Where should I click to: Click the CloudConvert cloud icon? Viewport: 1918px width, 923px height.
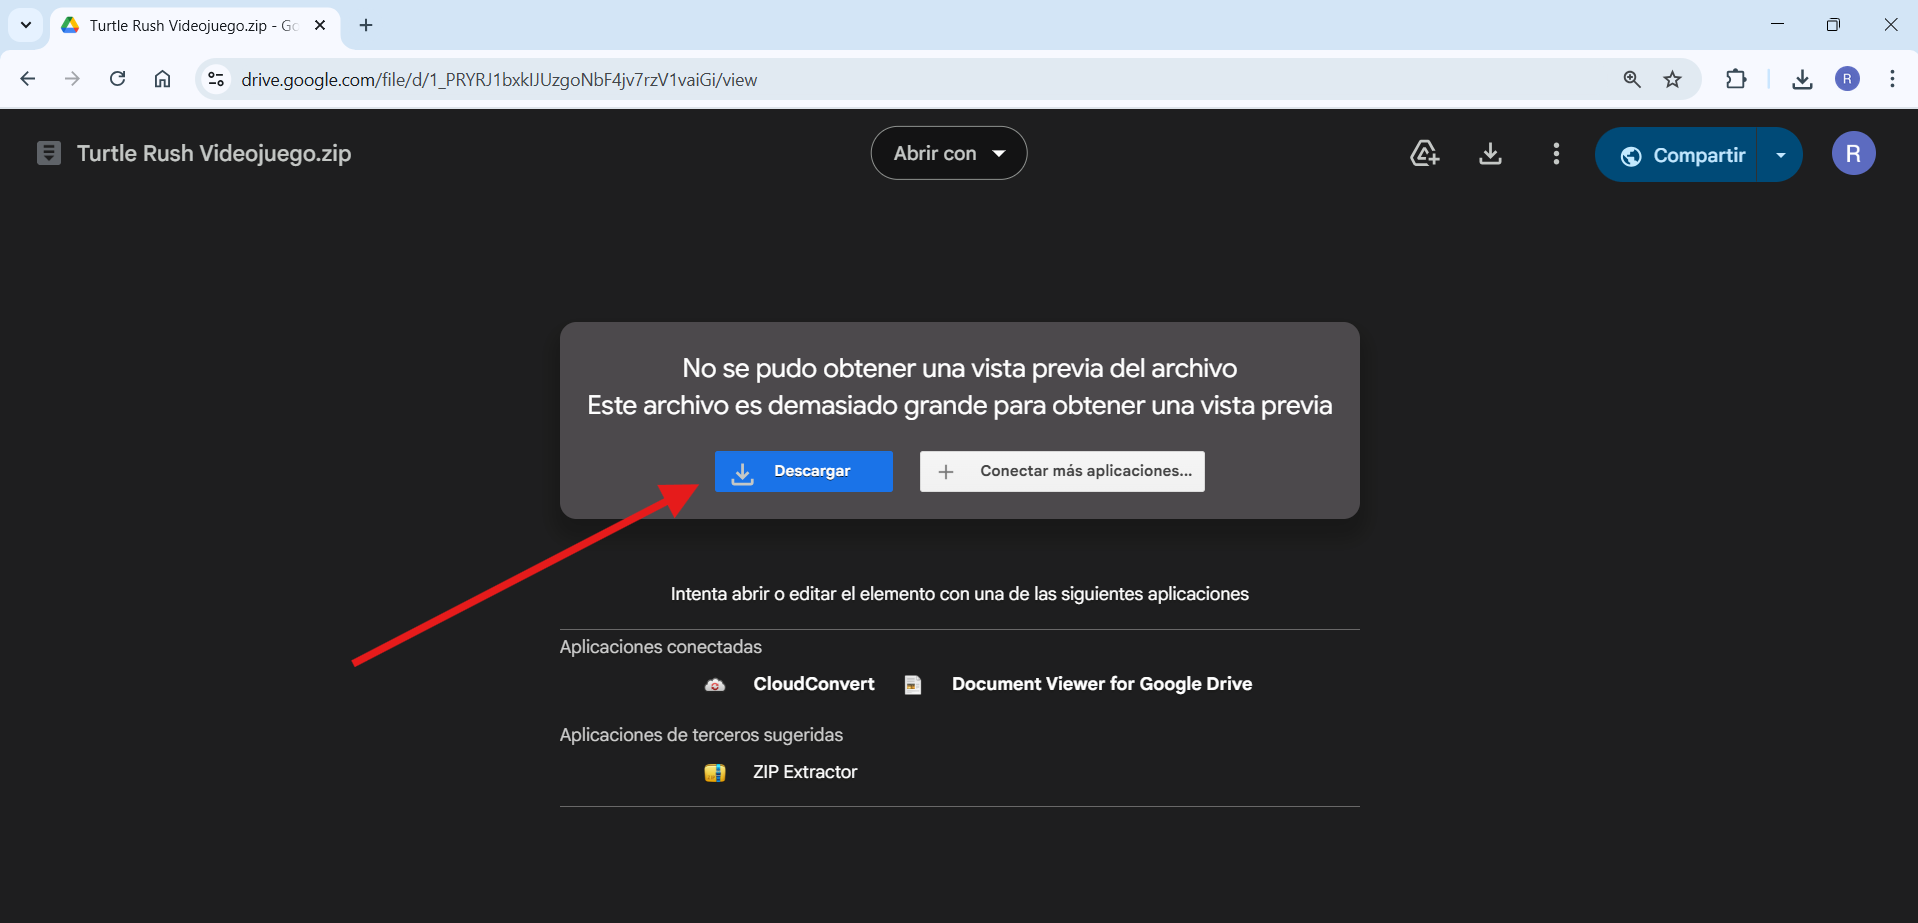pyautogui.click(x=715, y=685)
